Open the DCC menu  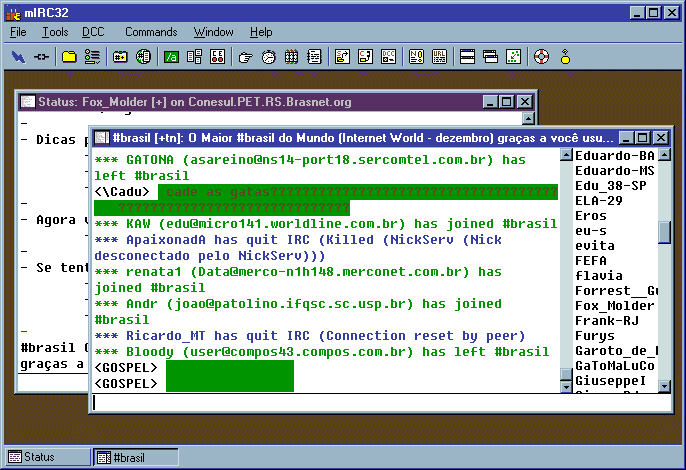(x=93, y=32)
